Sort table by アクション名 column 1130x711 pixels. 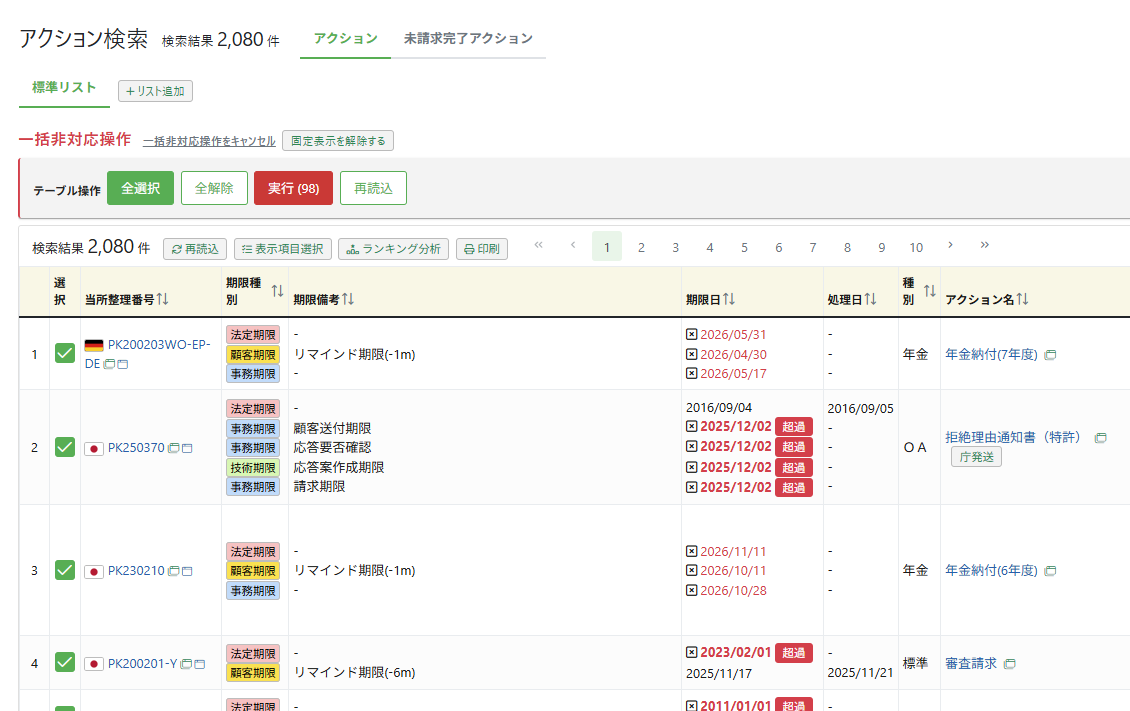tap(1023, 299)
